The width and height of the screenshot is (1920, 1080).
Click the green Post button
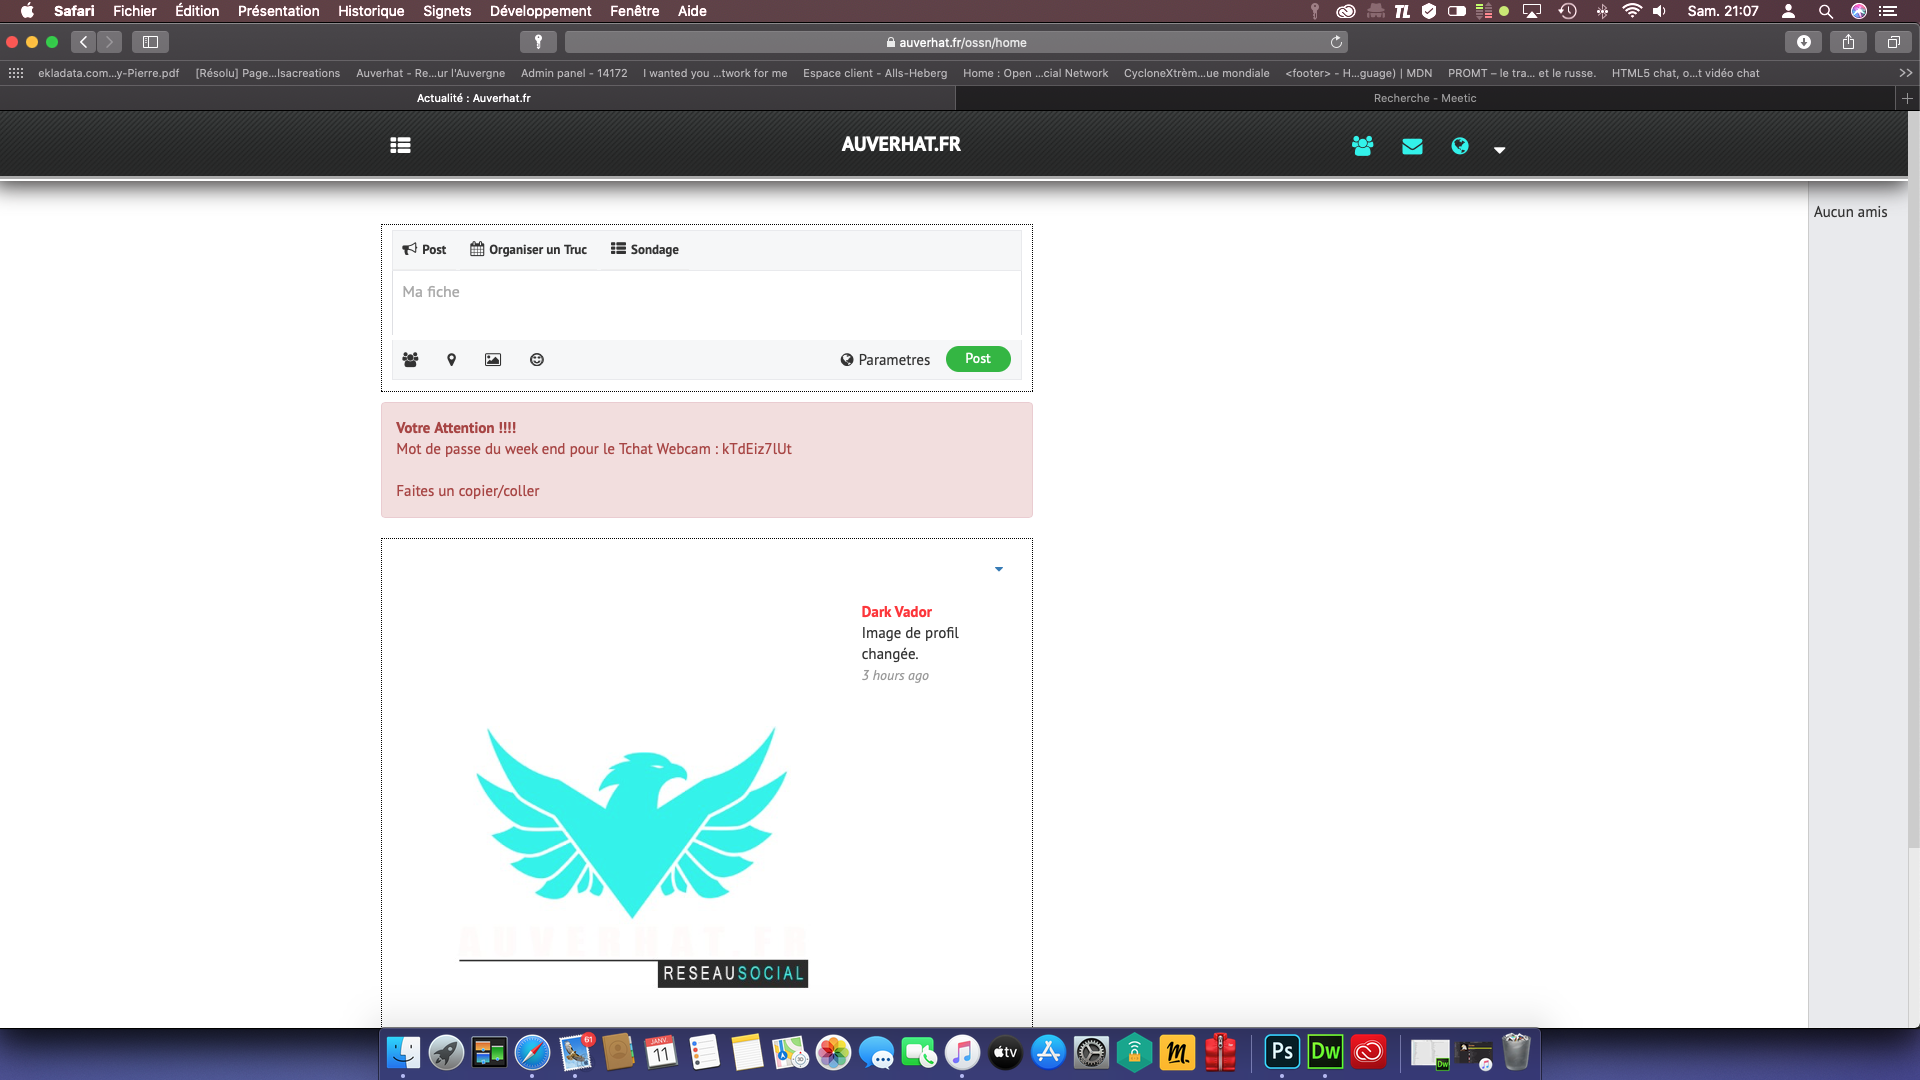tap(977, 359)
